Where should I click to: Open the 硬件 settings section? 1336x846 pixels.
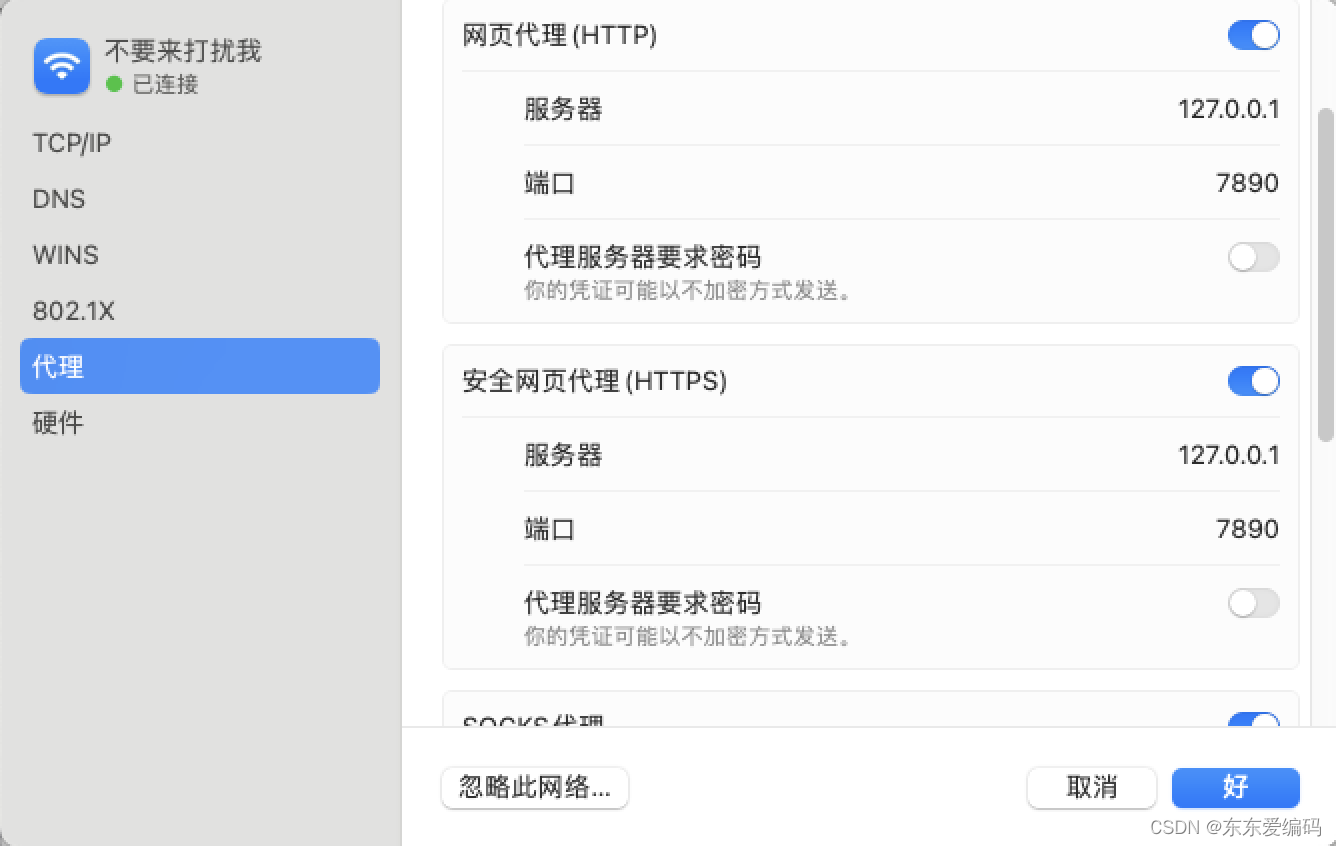57,423
